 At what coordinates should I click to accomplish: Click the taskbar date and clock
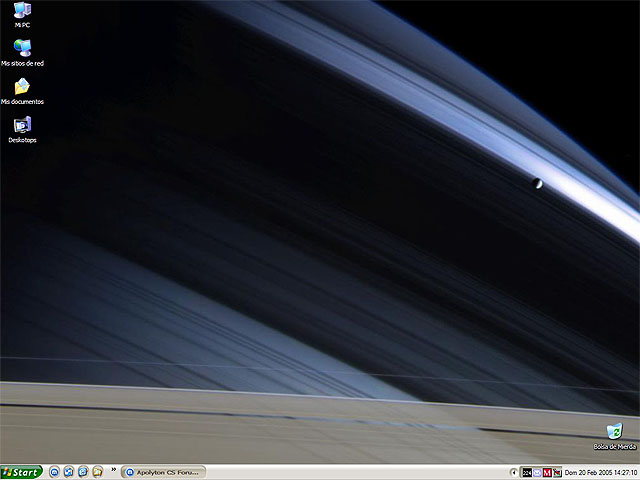pos(601,472)
